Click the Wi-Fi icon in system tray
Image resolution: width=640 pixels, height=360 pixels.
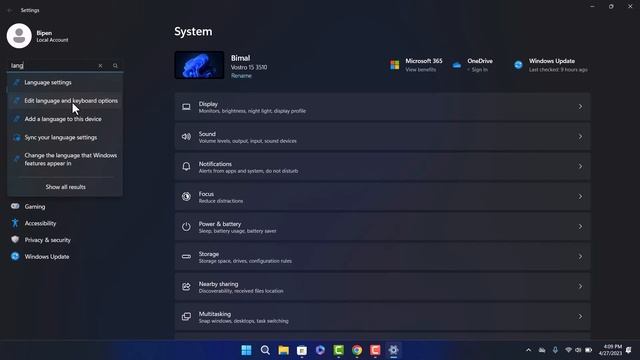(568, 350)
